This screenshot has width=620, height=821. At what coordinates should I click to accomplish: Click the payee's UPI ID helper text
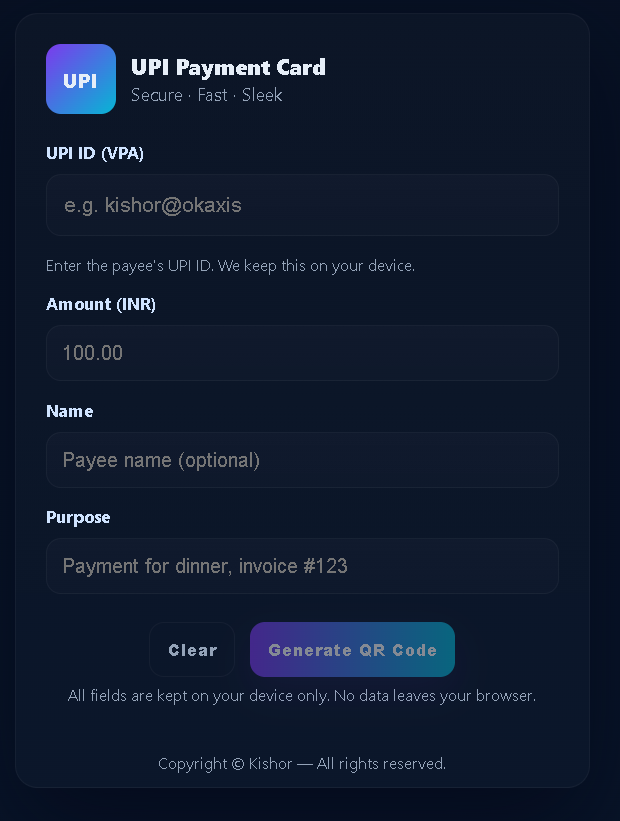(230, 266)
